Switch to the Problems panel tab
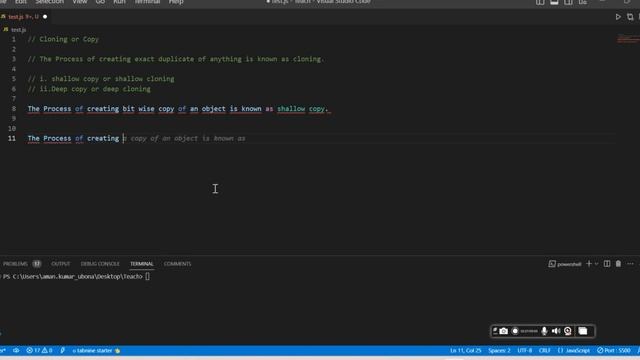The image size is (640, 360). 15,264
